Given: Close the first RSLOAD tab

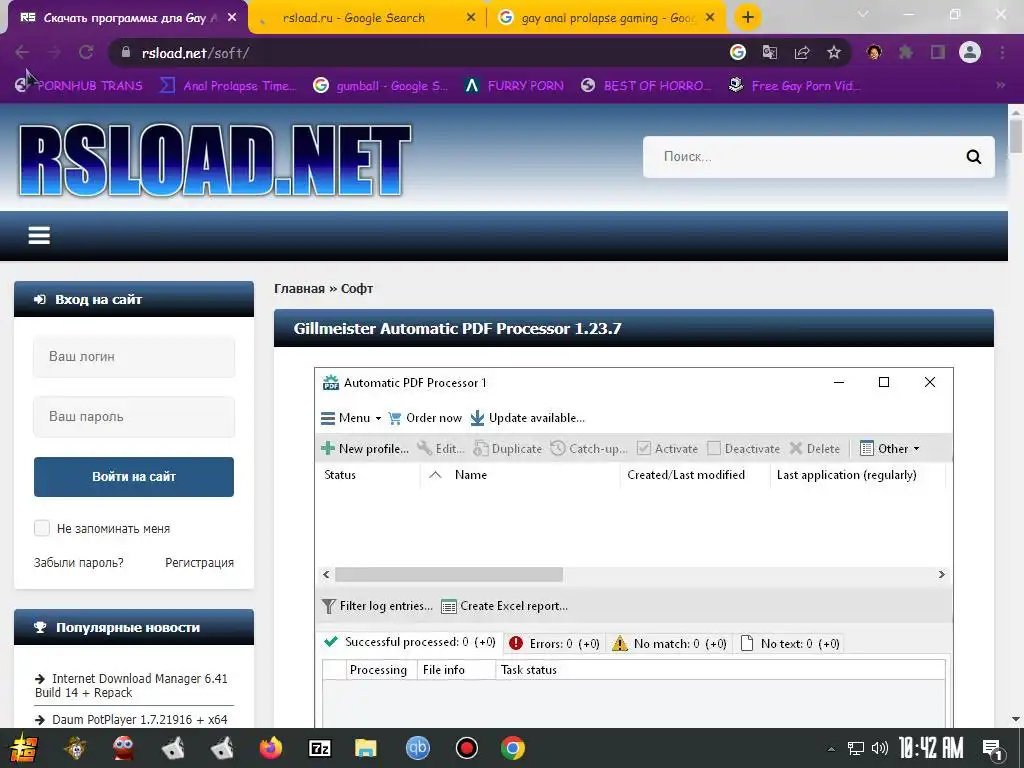Looking at the screenshot, I should coord(232,18).
